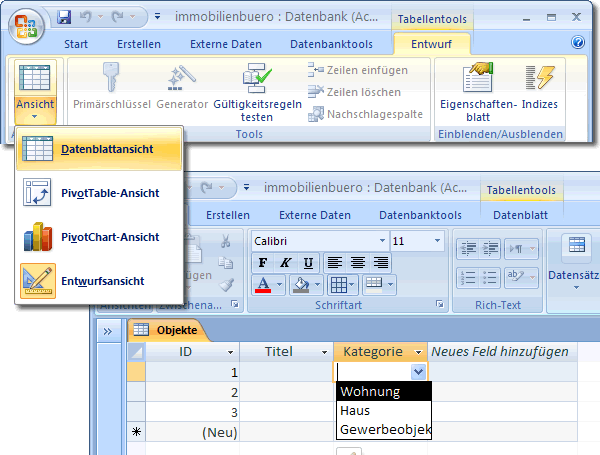Select the Entwurf tab

click(x=431, y=44)
